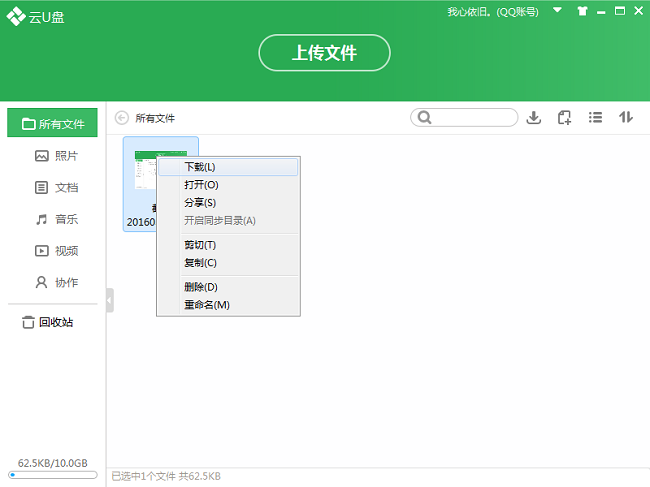
Task: Click the new folder toolbar icon
Action: pyautogui.click(x=564, y=118)
